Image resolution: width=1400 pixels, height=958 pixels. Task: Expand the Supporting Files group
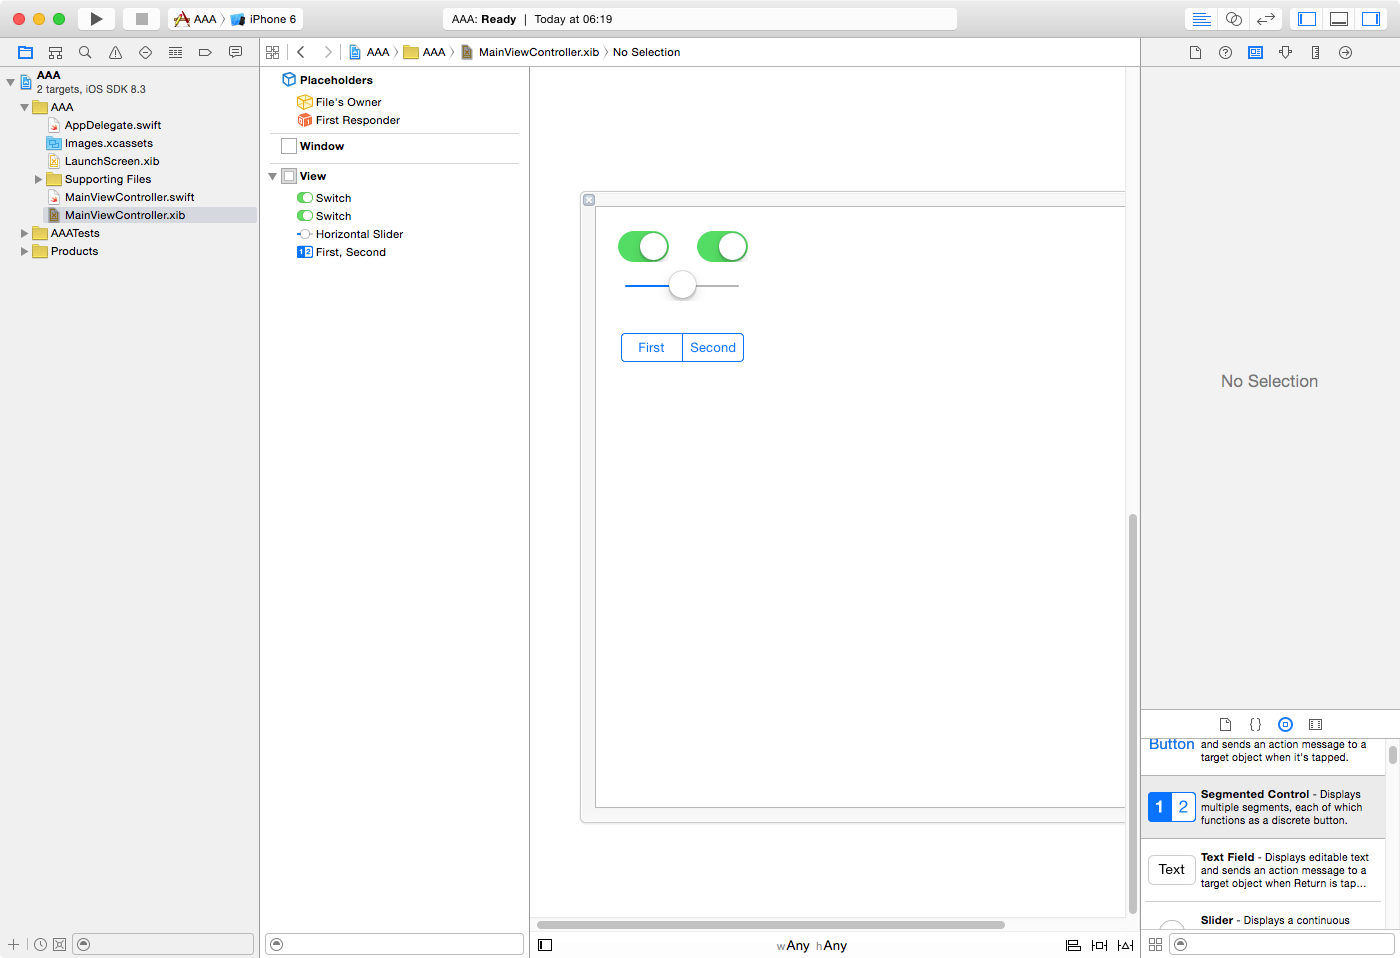[x=38, y=179]
